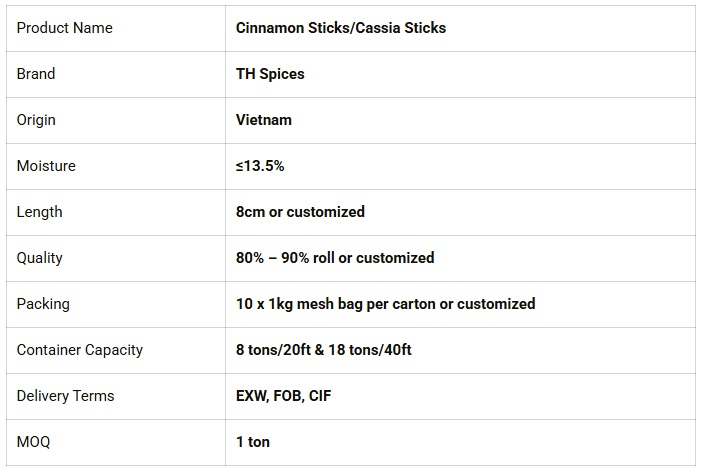
Task: Click the Container Capacity label
Action: [x=80, y=350]
